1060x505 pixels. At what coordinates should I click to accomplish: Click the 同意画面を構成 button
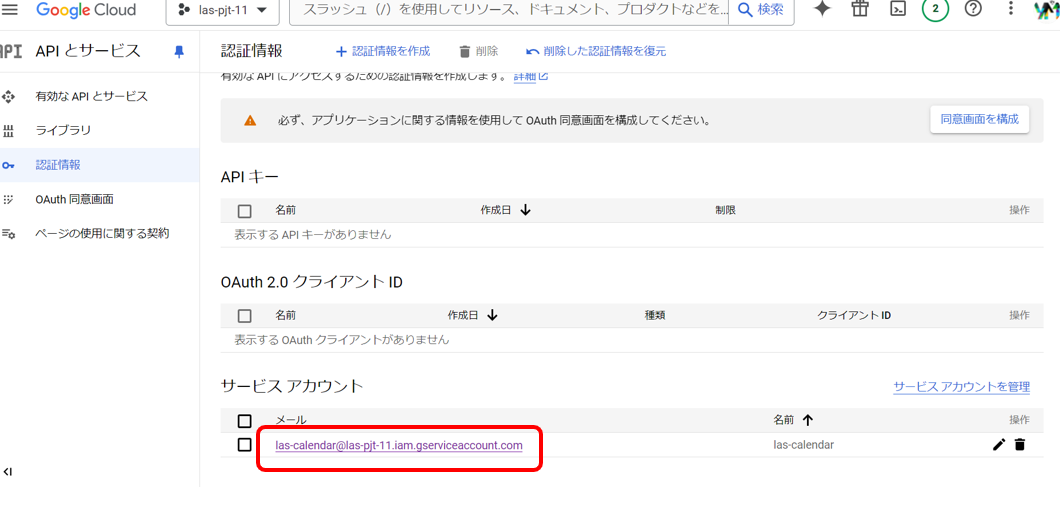(980, 120)
